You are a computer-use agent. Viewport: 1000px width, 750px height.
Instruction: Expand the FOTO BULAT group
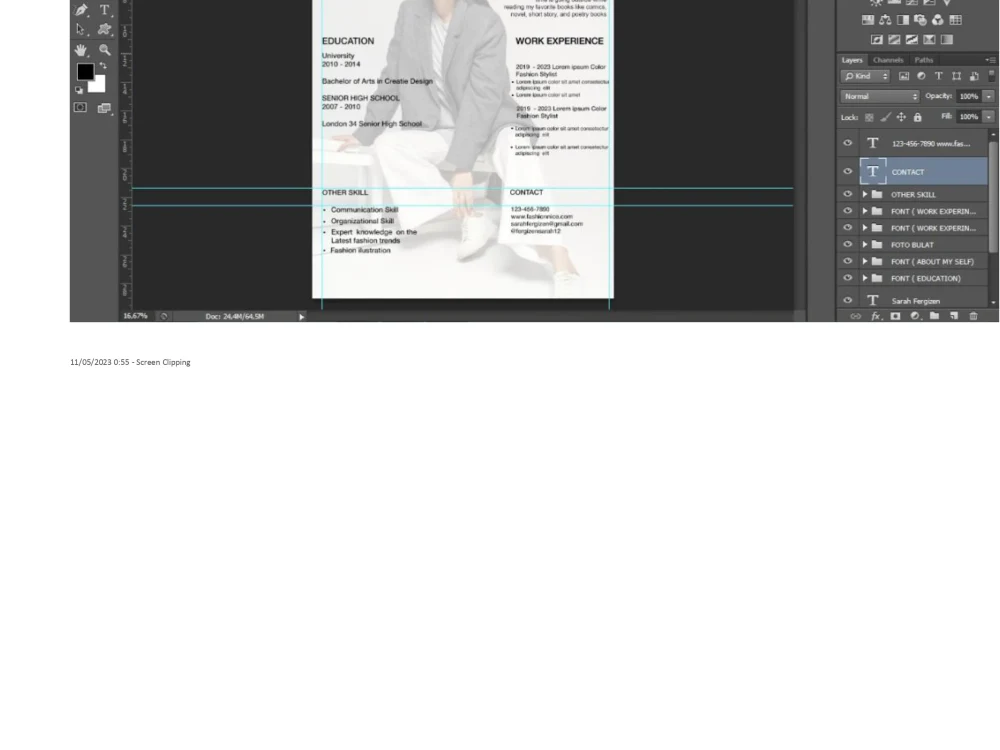865,244
